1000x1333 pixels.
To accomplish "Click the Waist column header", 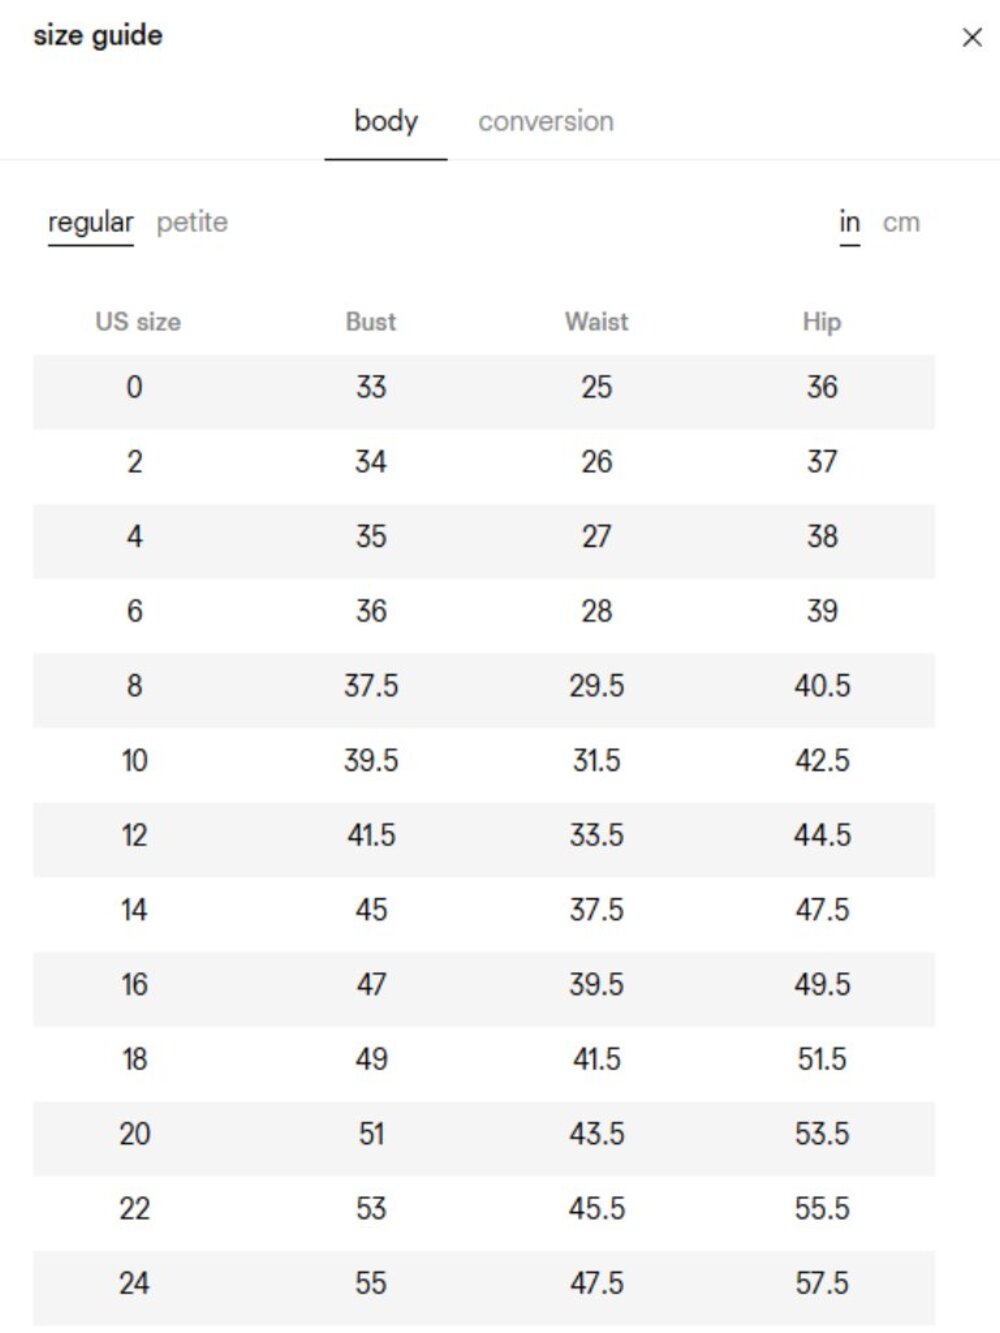I will click(x=597, y=322).
